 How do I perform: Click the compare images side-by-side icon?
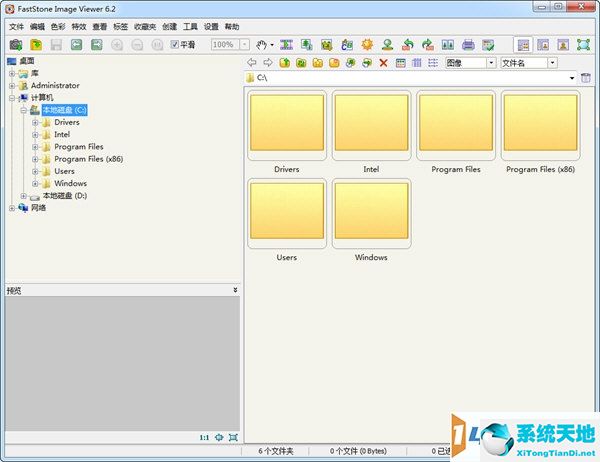point(448,45)
